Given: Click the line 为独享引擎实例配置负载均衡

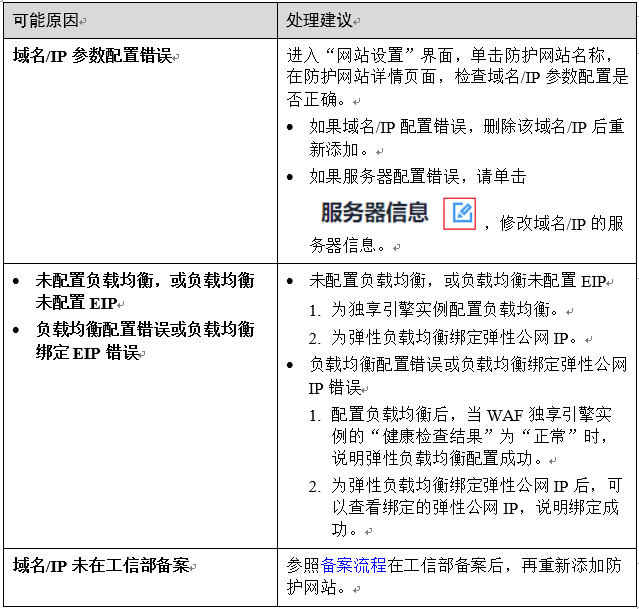Looking at the screenshot, I should [x=444, y=310].
